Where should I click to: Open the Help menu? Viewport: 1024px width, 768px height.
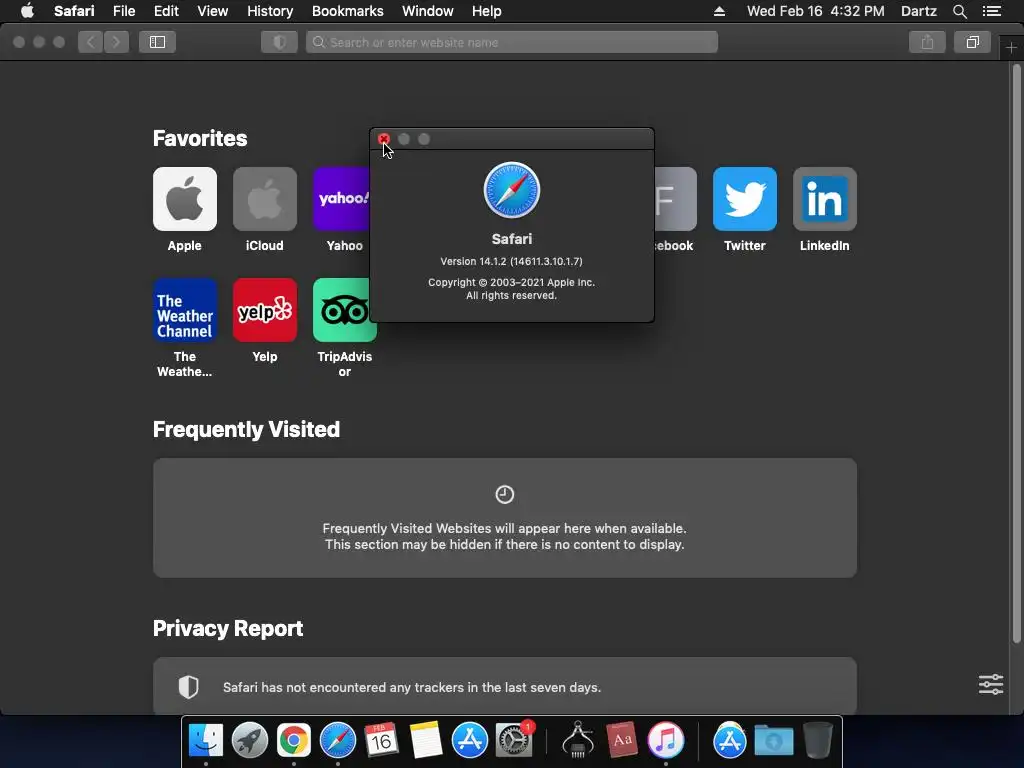coord(487,11)
